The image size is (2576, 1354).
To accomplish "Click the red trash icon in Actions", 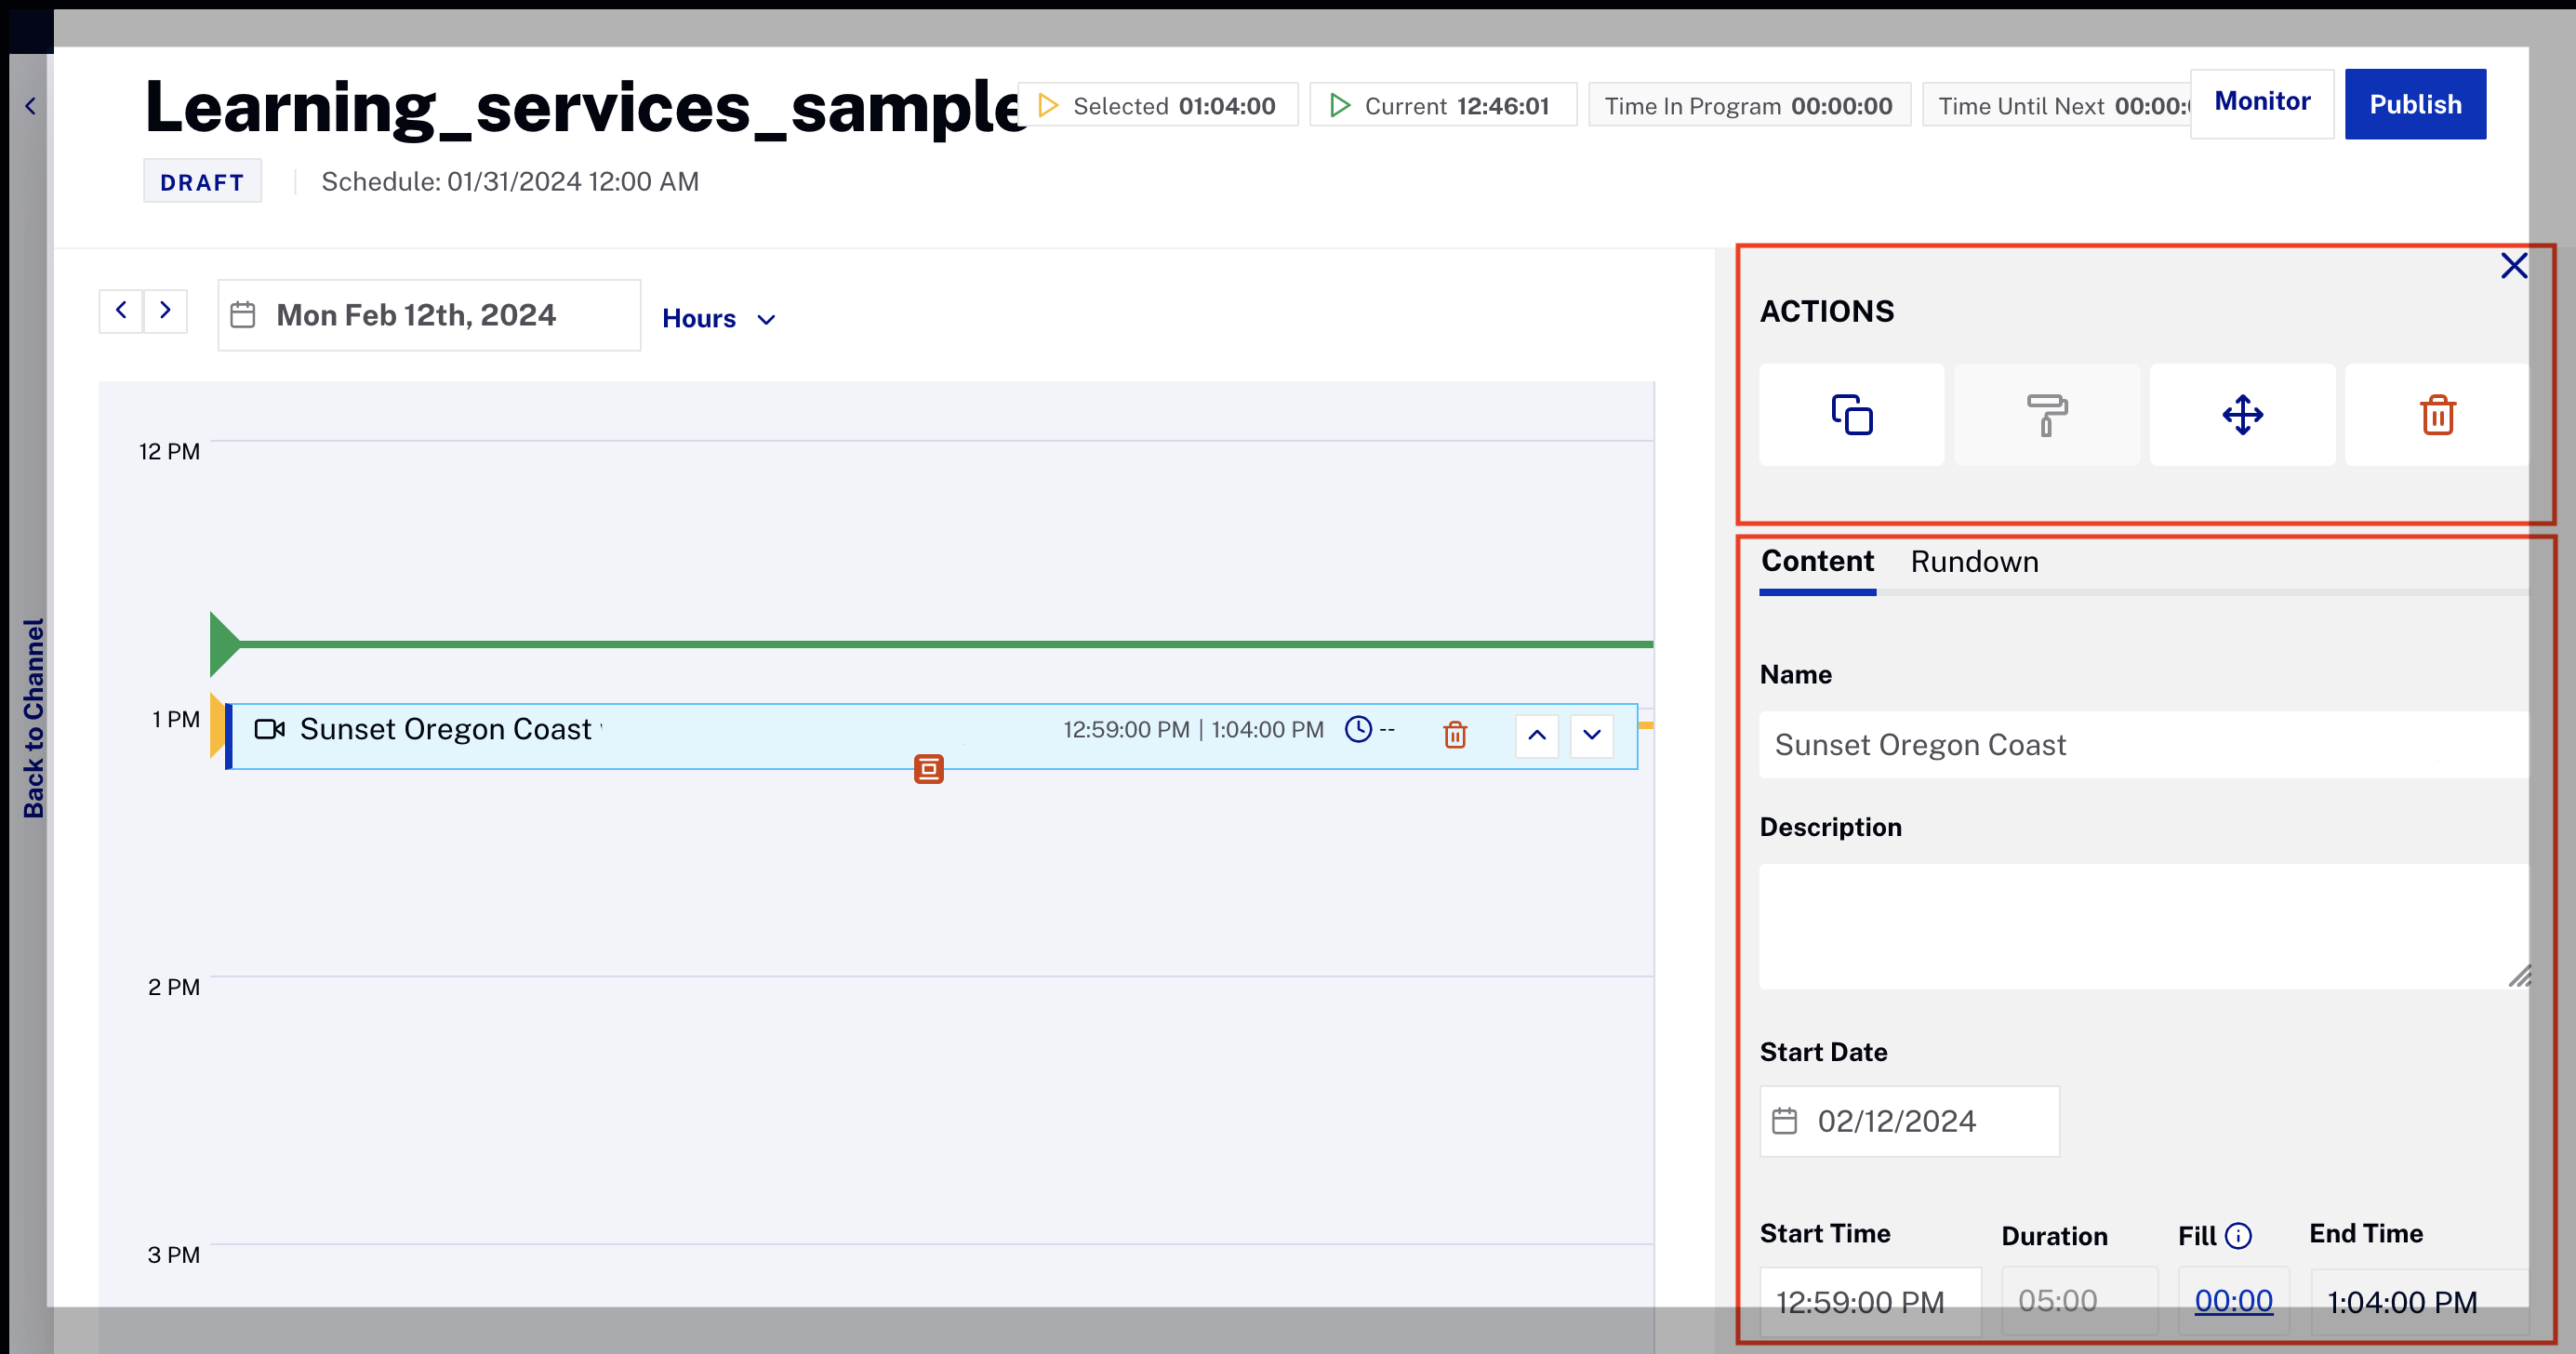I will coord(2437,414).
